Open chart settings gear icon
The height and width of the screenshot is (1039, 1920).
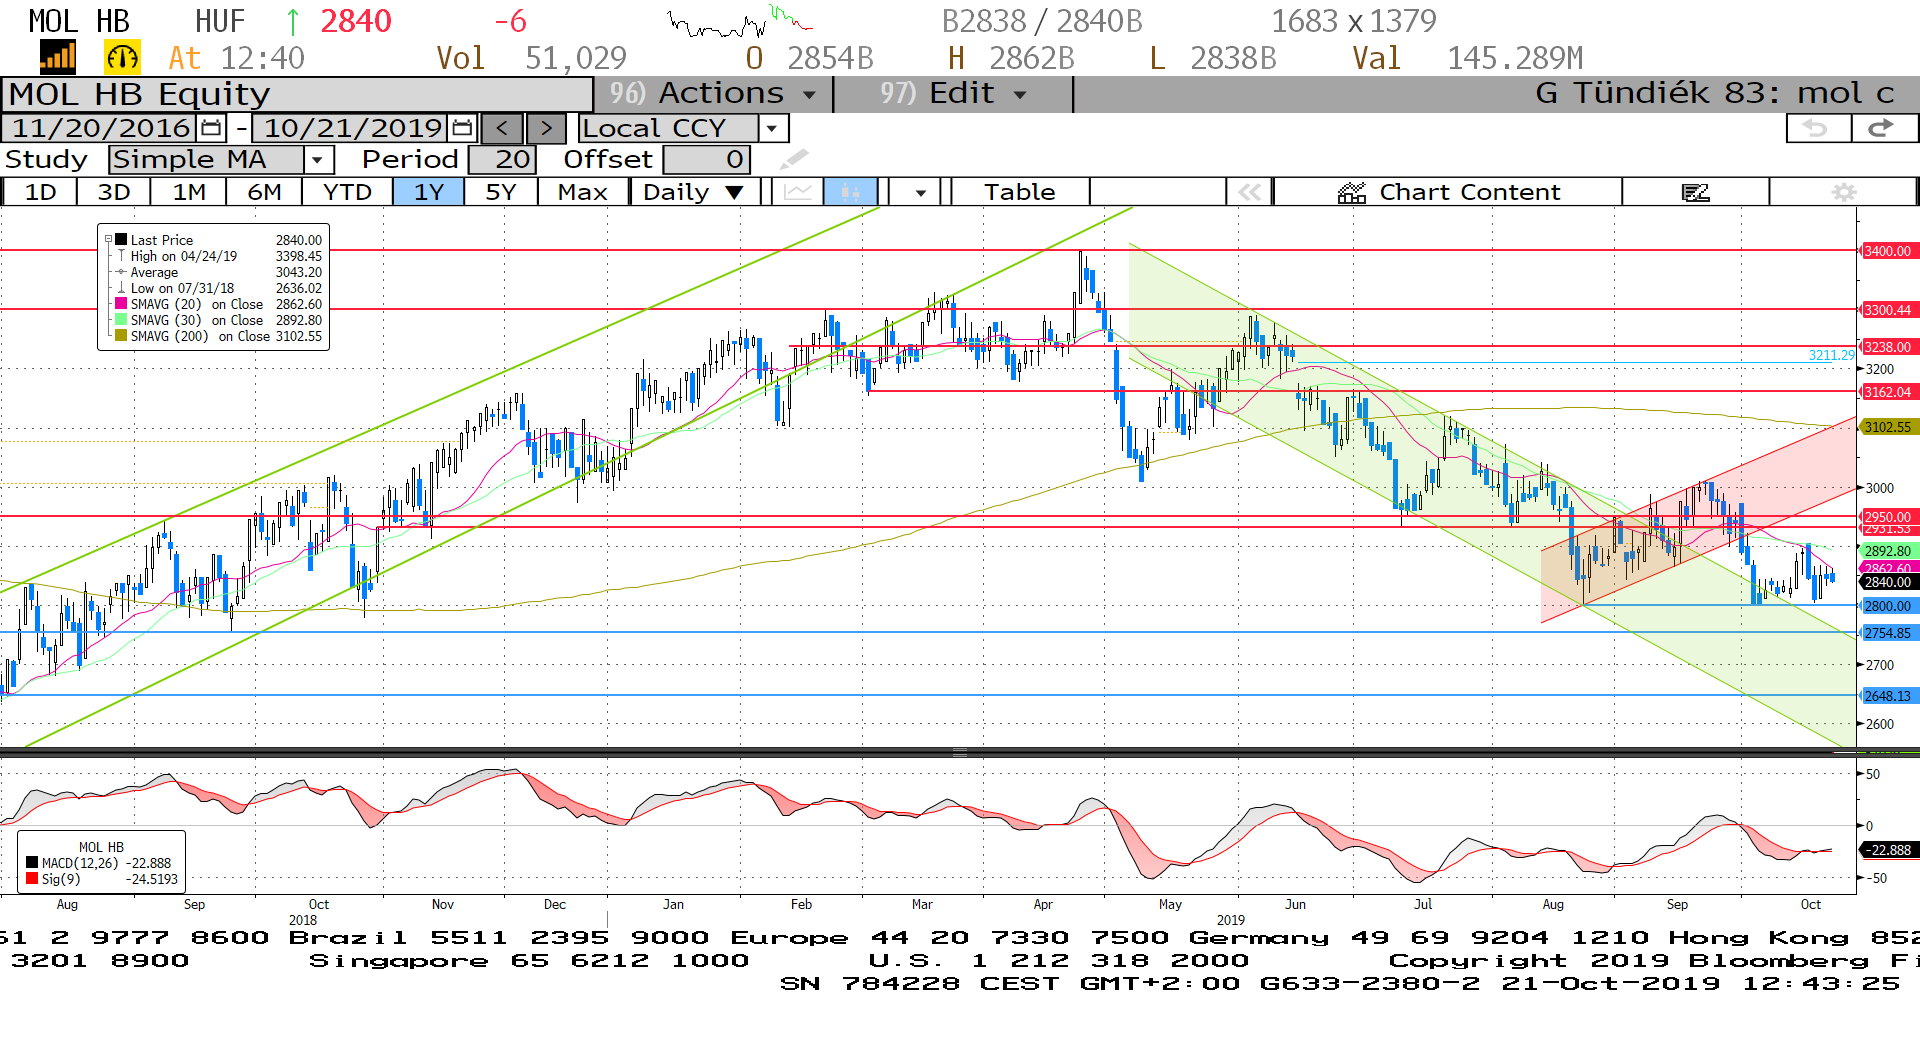pyautogui.click(x=1844, y=192)
